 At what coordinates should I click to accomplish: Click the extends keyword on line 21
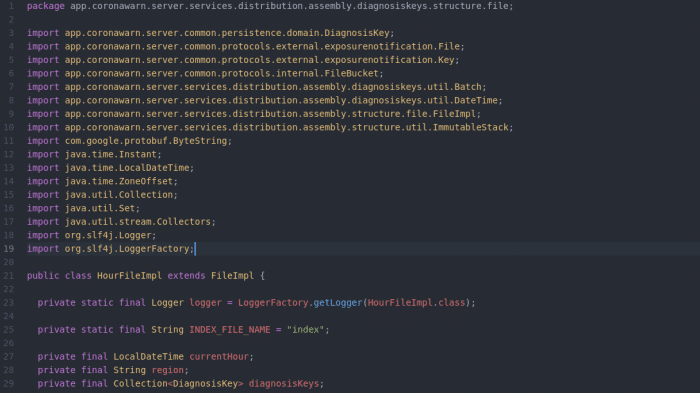tap(186, 276)
